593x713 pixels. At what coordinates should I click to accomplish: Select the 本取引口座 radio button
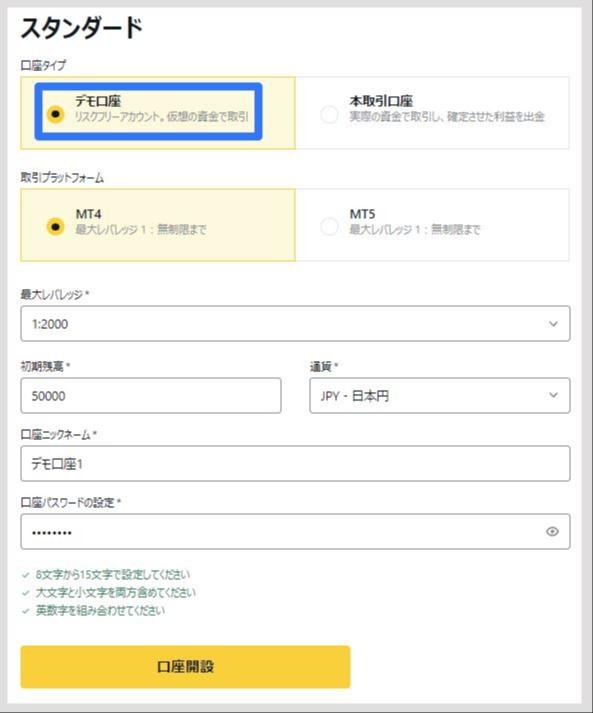[x=329, y=114]
